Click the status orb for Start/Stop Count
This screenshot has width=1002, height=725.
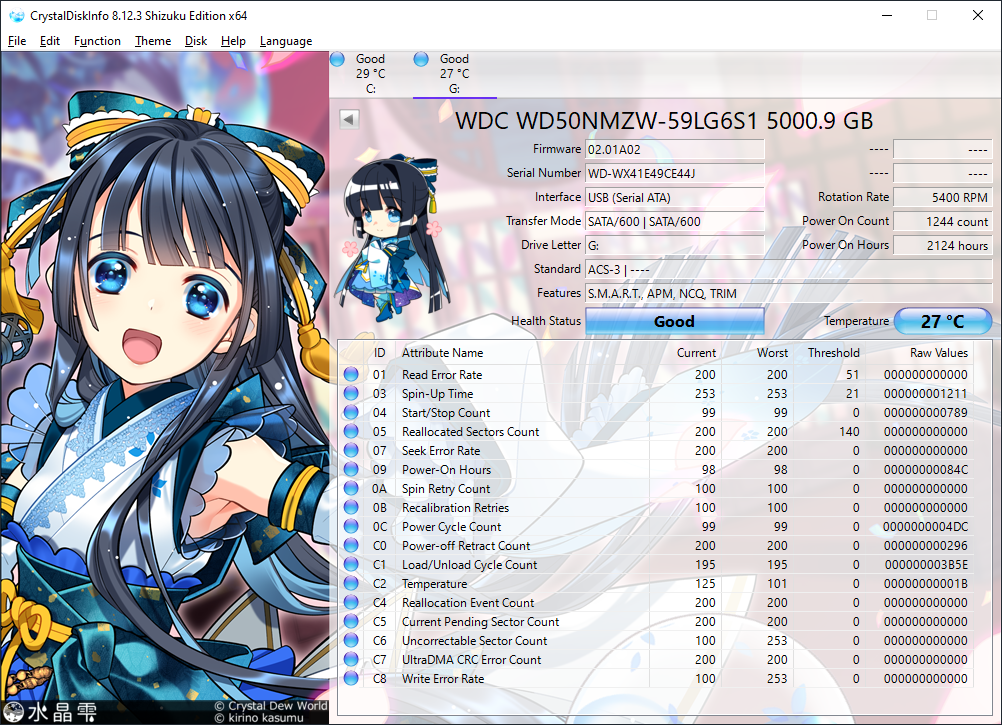(x=351, y=413)
